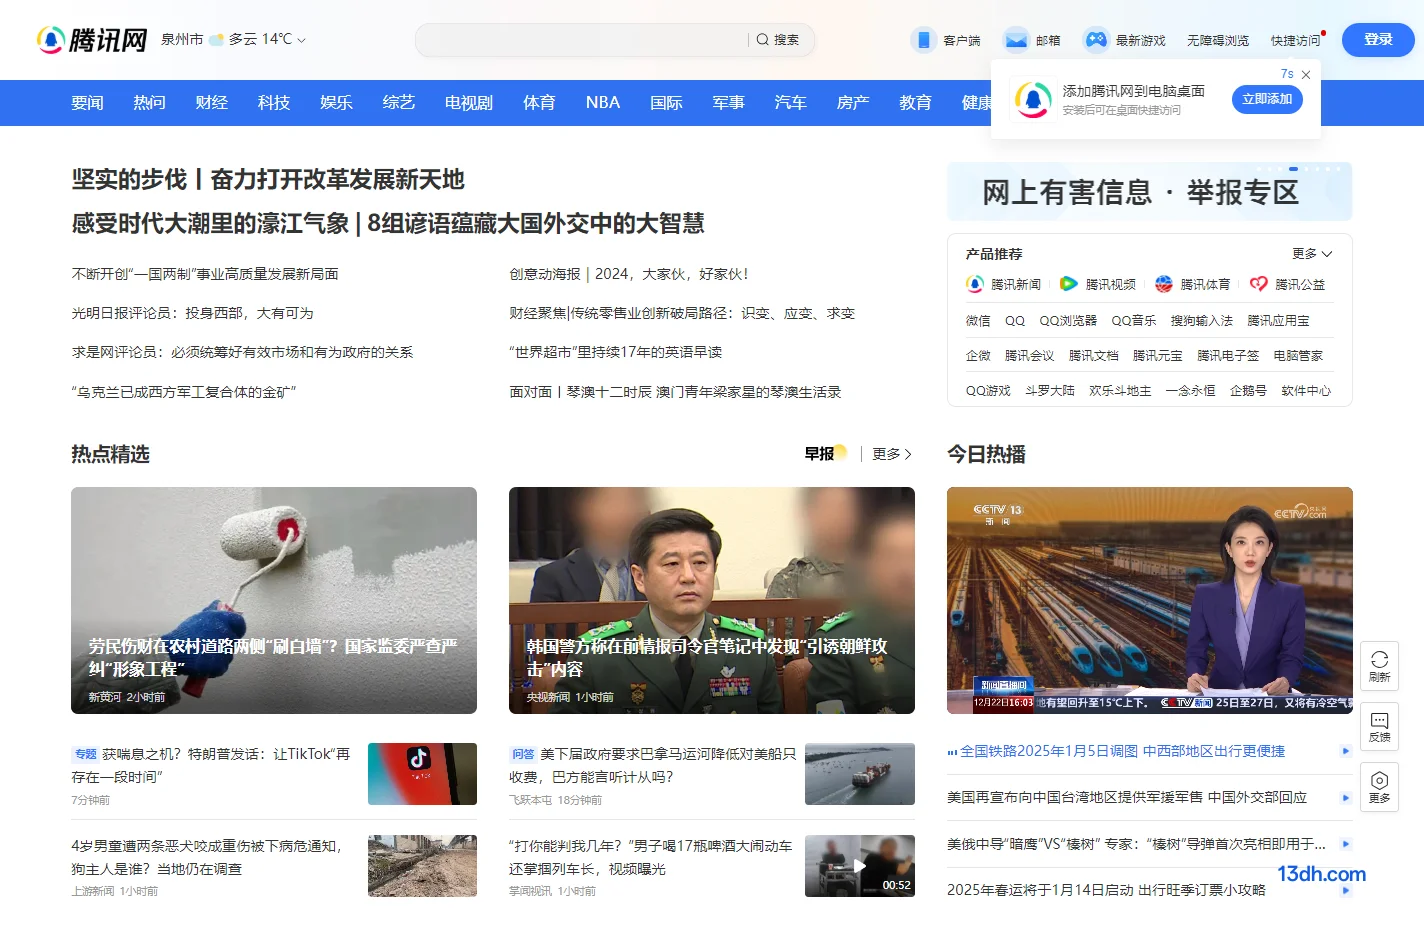The width and height of the screenshot is (1424, 933).
Task: Click the 搜狗输入法 product link
Action: tap(1202, 321)
